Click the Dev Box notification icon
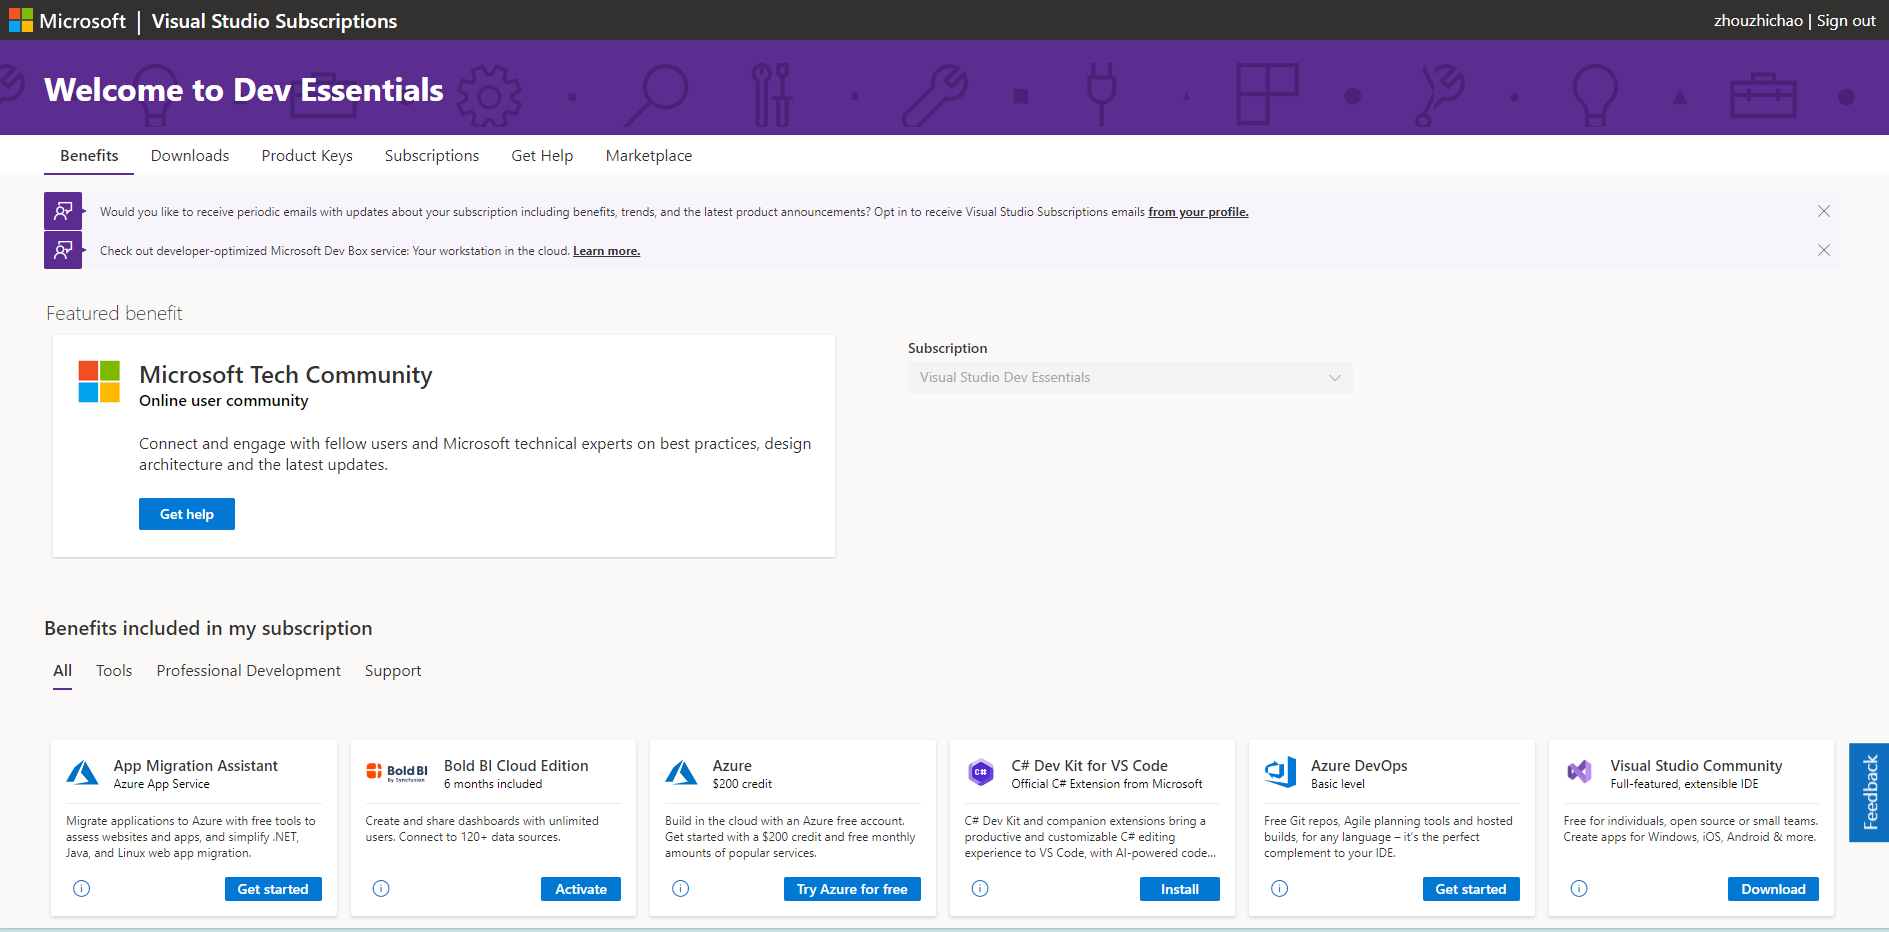 [63, 250]
